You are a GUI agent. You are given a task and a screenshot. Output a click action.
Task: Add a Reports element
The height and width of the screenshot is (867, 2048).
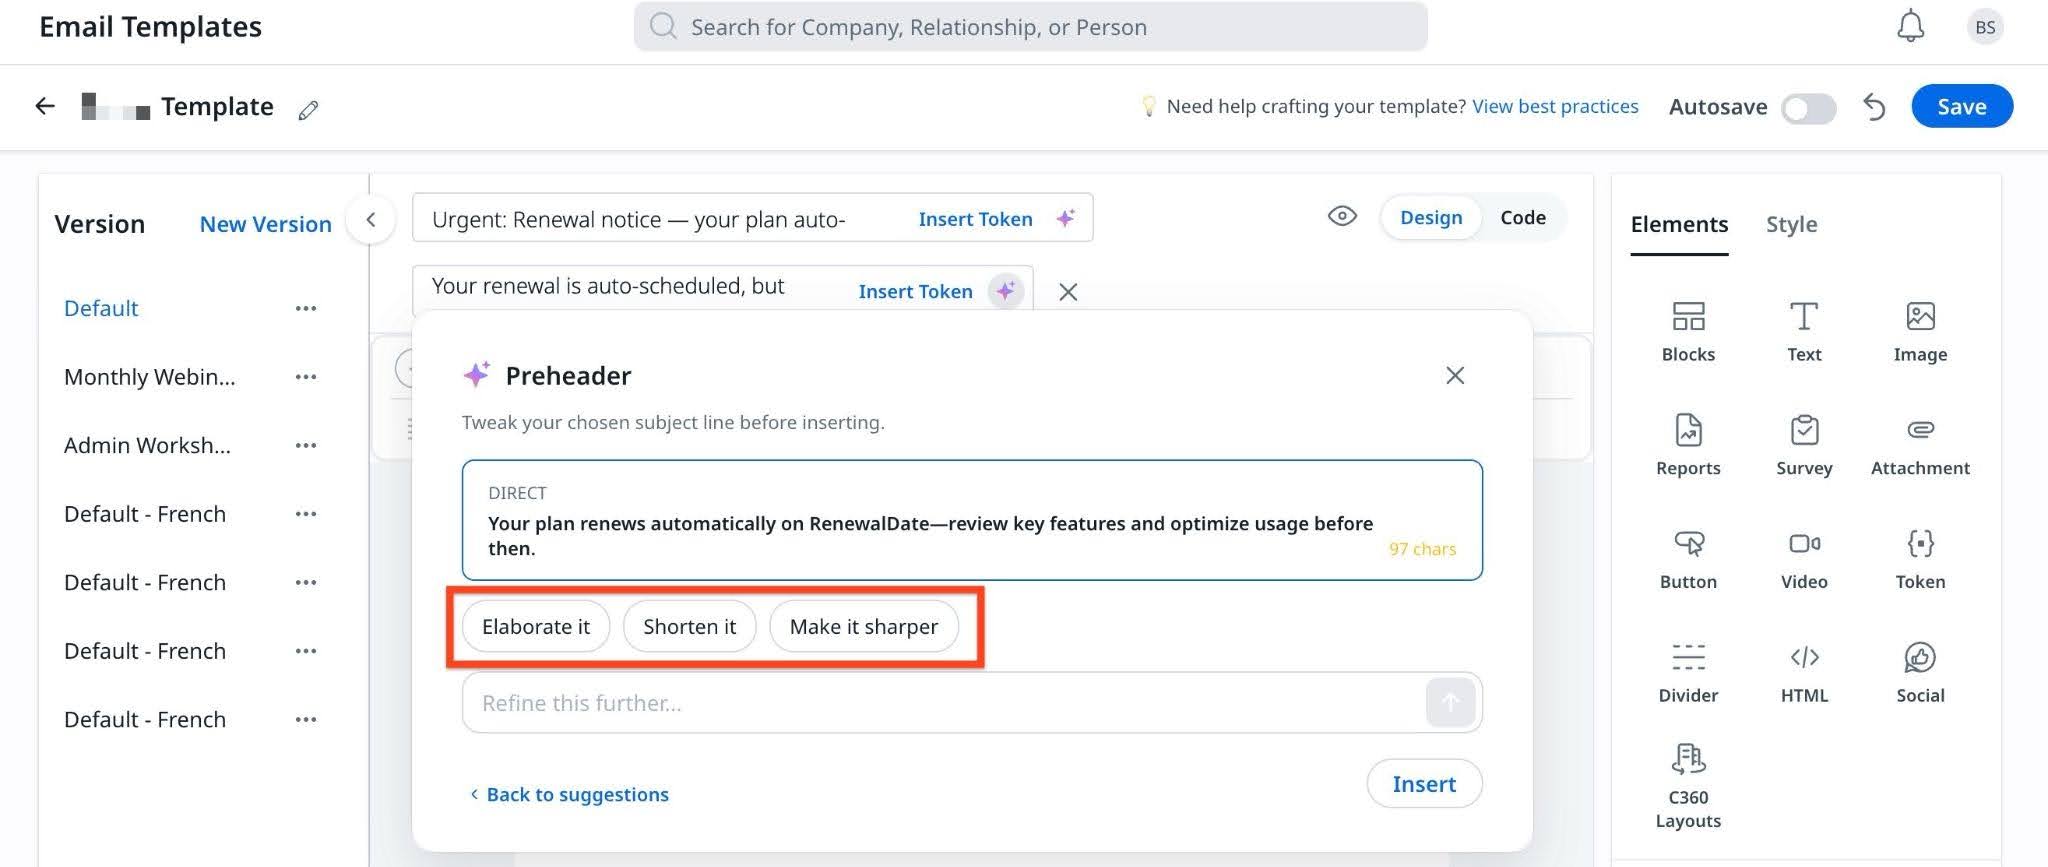1688,445
